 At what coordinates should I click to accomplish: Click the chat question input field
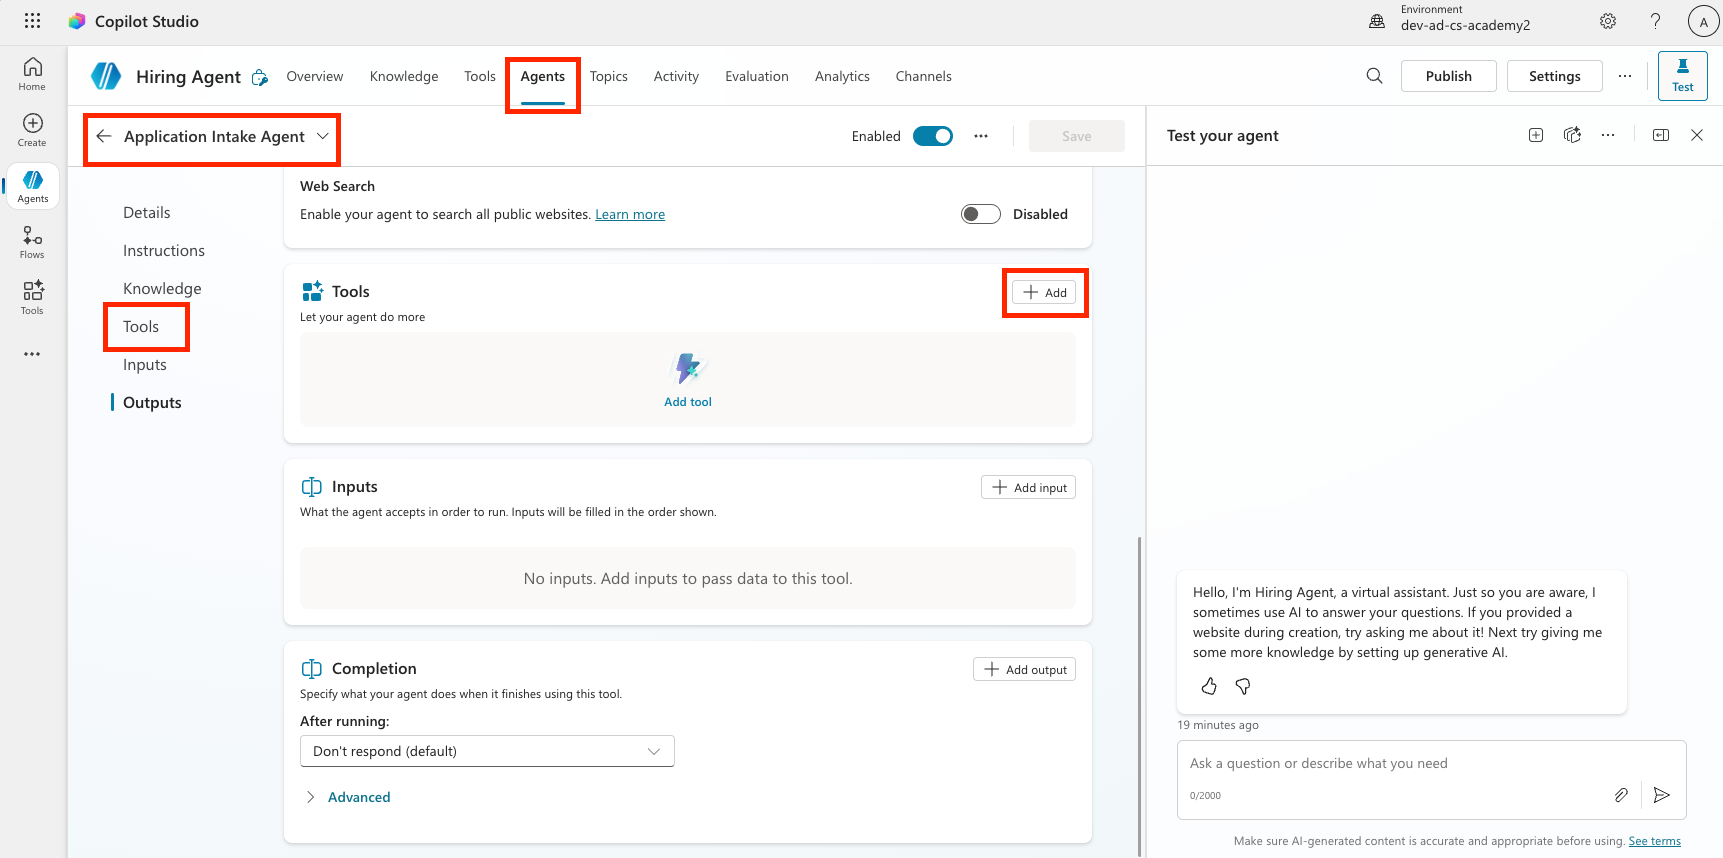point(1400,763)
